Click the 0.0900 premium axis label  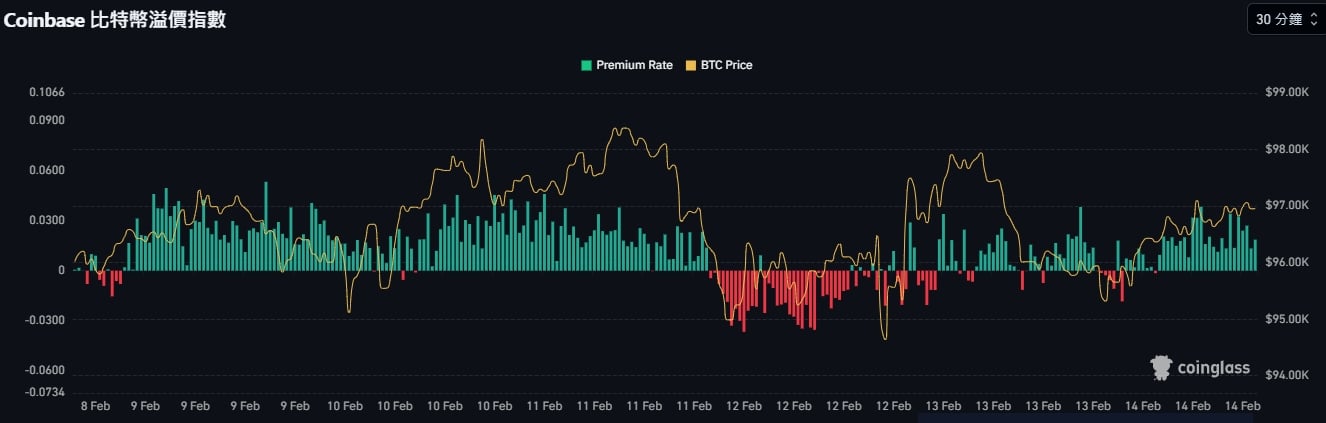47,120
